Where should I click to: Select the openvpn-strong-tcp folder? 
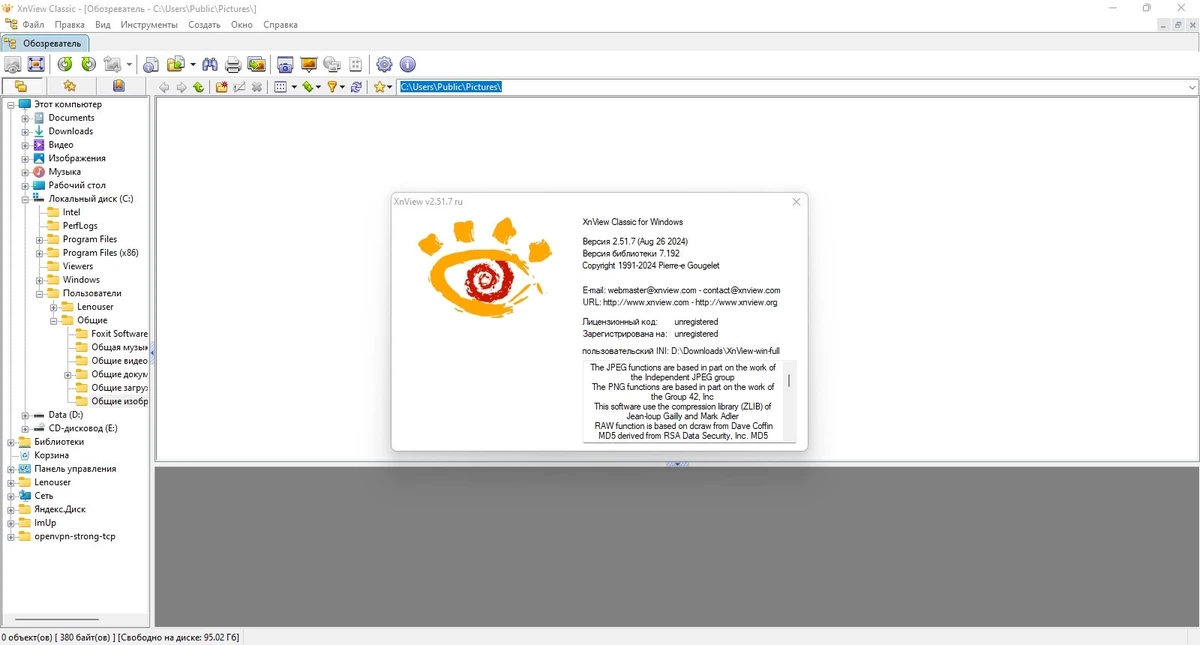75,536
